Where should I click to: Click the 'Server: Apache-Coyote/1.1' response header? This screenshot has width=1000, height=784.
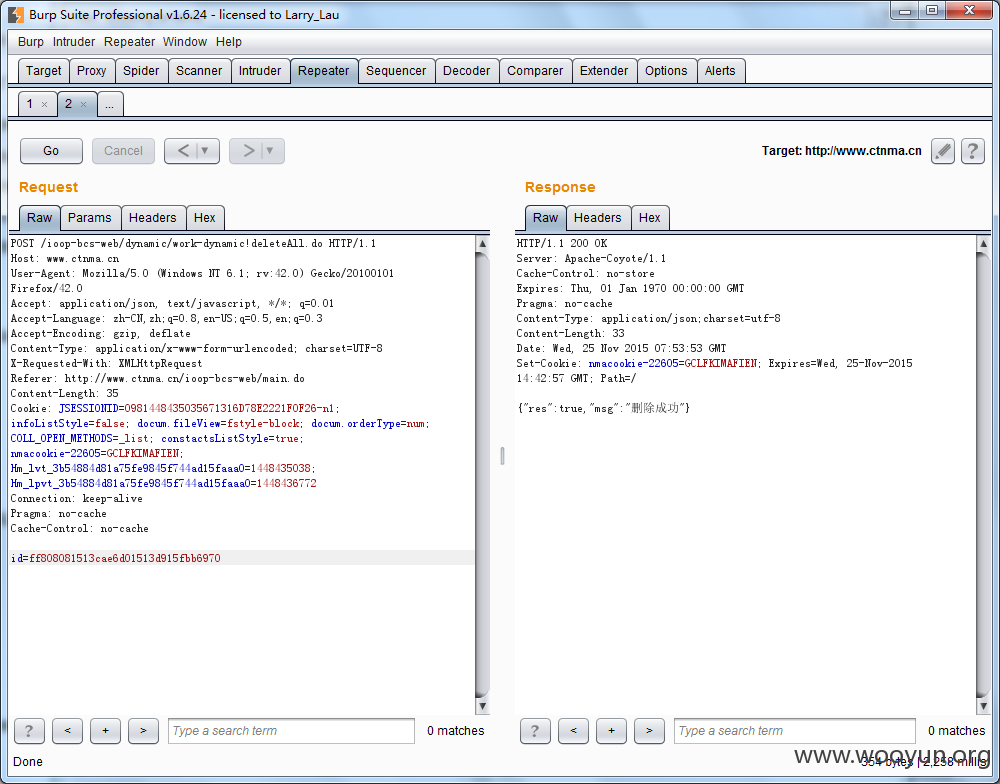[591, 258]
